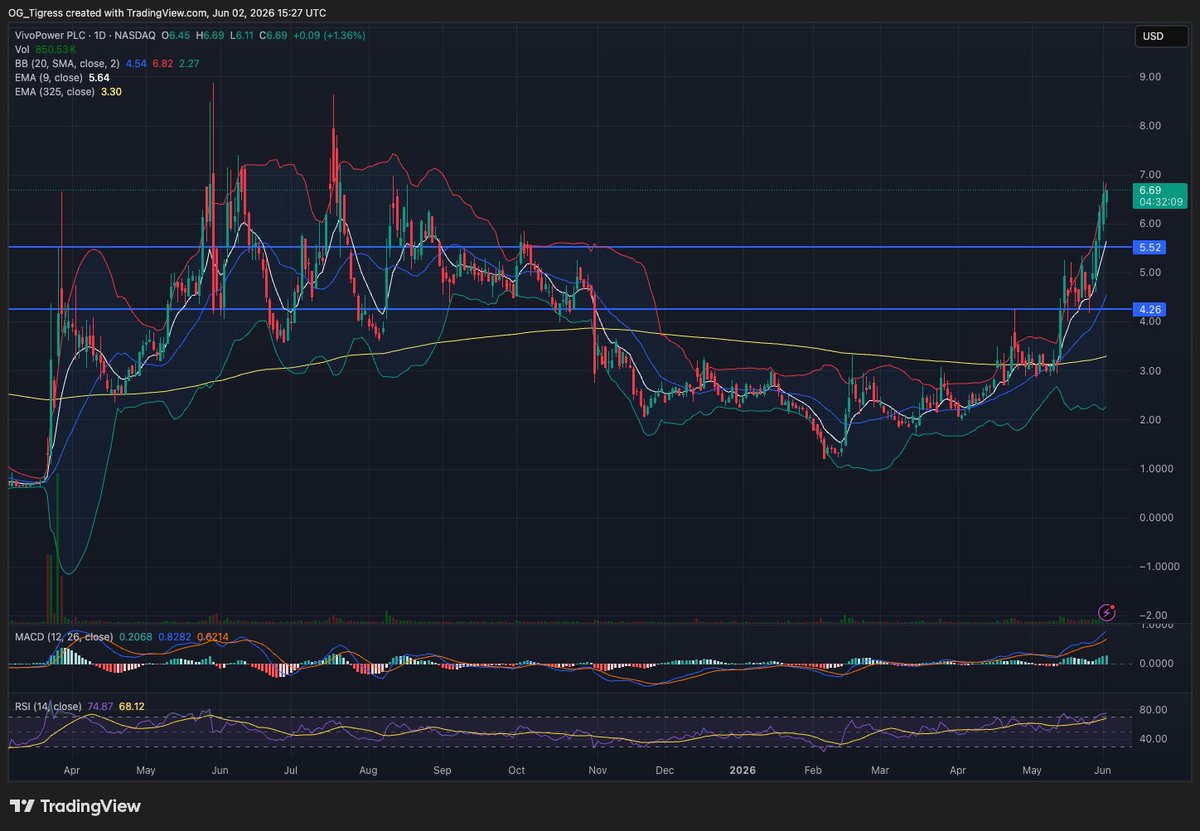Click the 80.00 RSI axis label

(1151, 711)
